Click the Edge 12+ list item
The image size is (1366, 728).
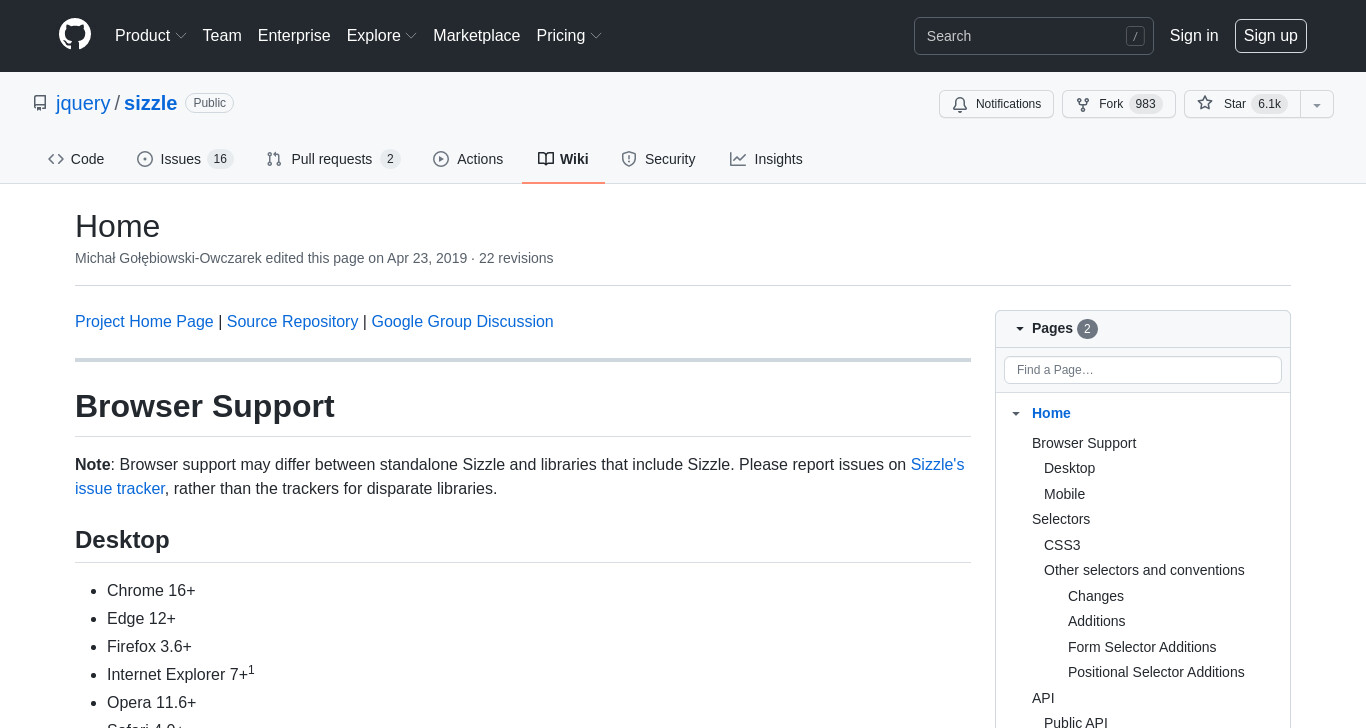141,619
